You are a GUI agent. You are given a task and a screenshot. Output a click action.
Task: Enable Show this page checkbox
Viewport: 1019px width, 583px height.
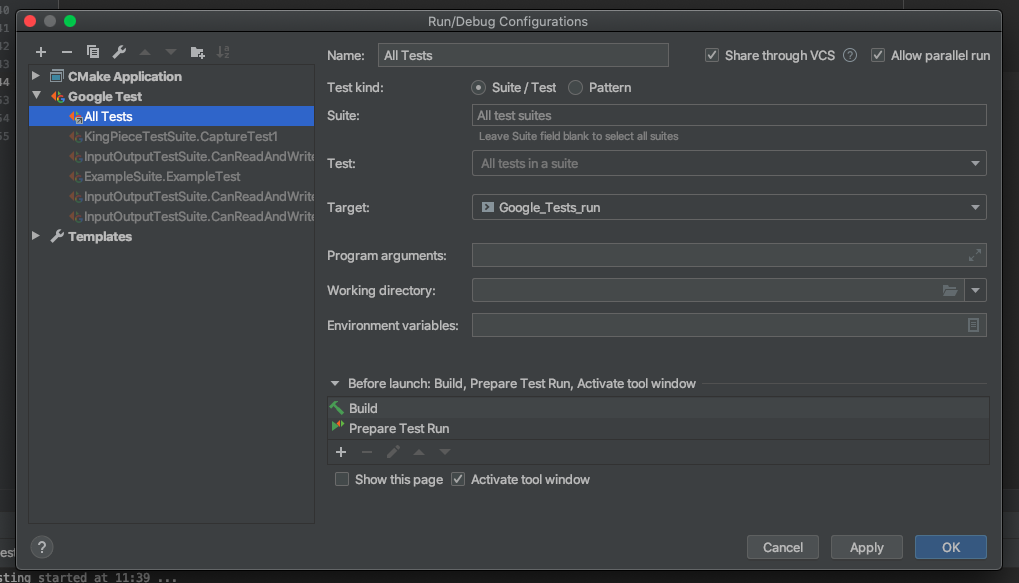click(x=342, y=480)
